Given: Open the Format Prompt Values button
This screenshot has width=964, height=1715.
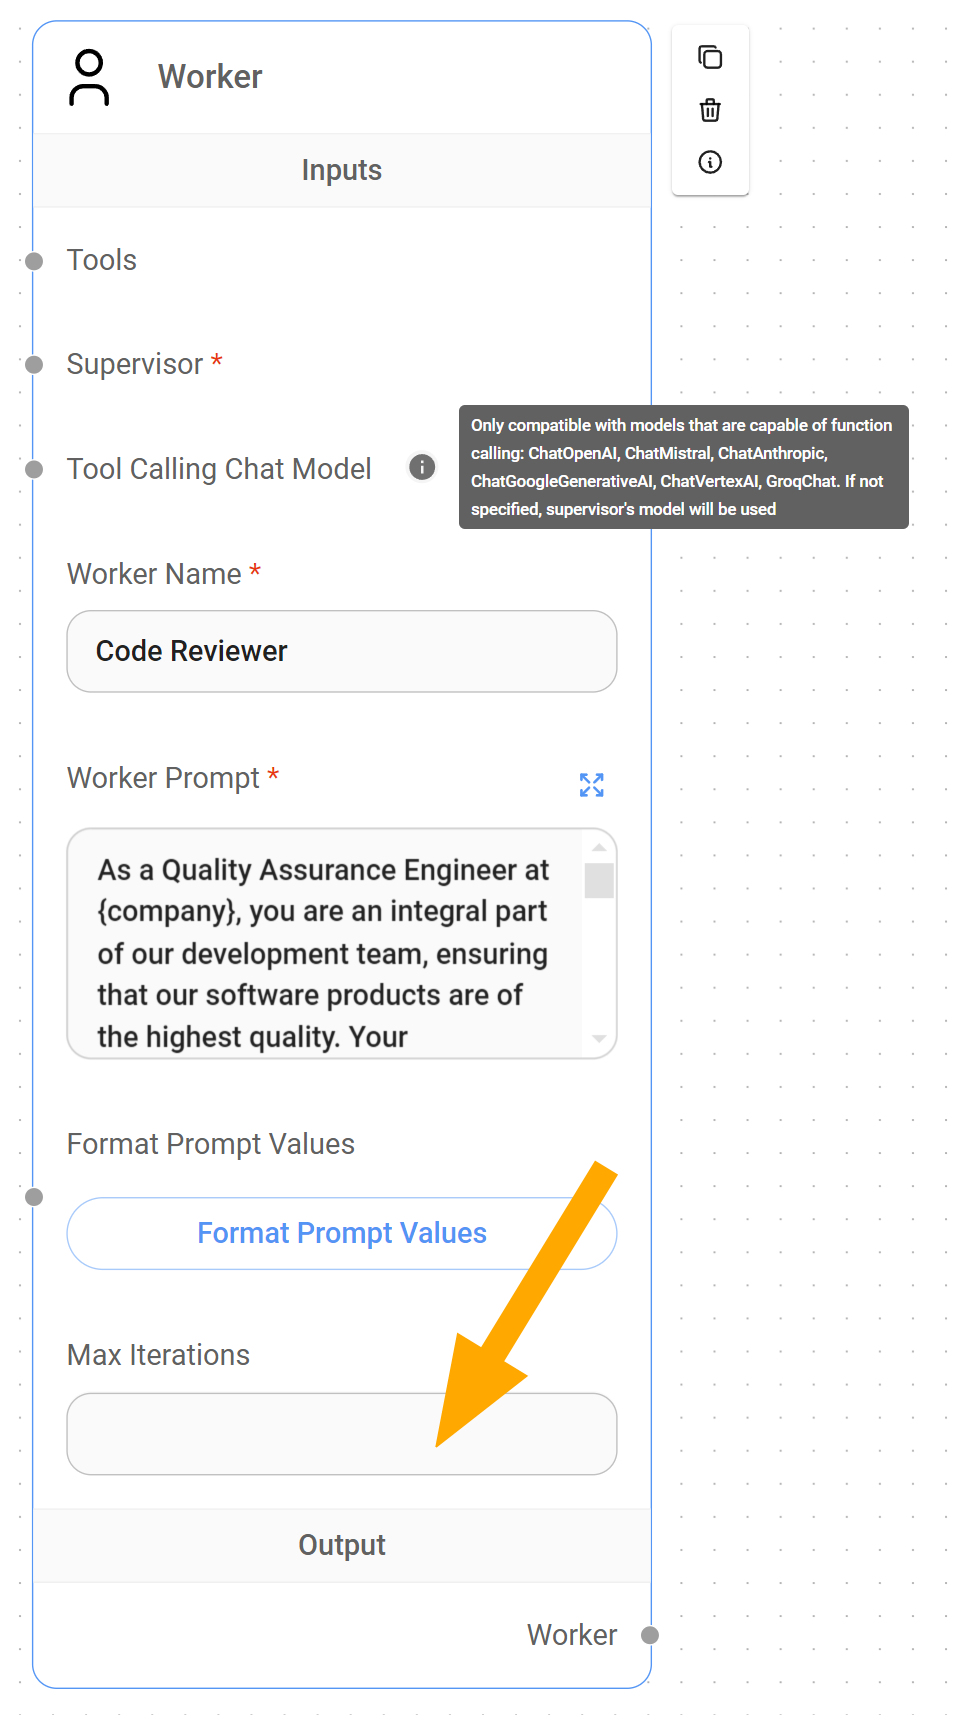Looking at the screenshot, I should [x=341, y=1233].
